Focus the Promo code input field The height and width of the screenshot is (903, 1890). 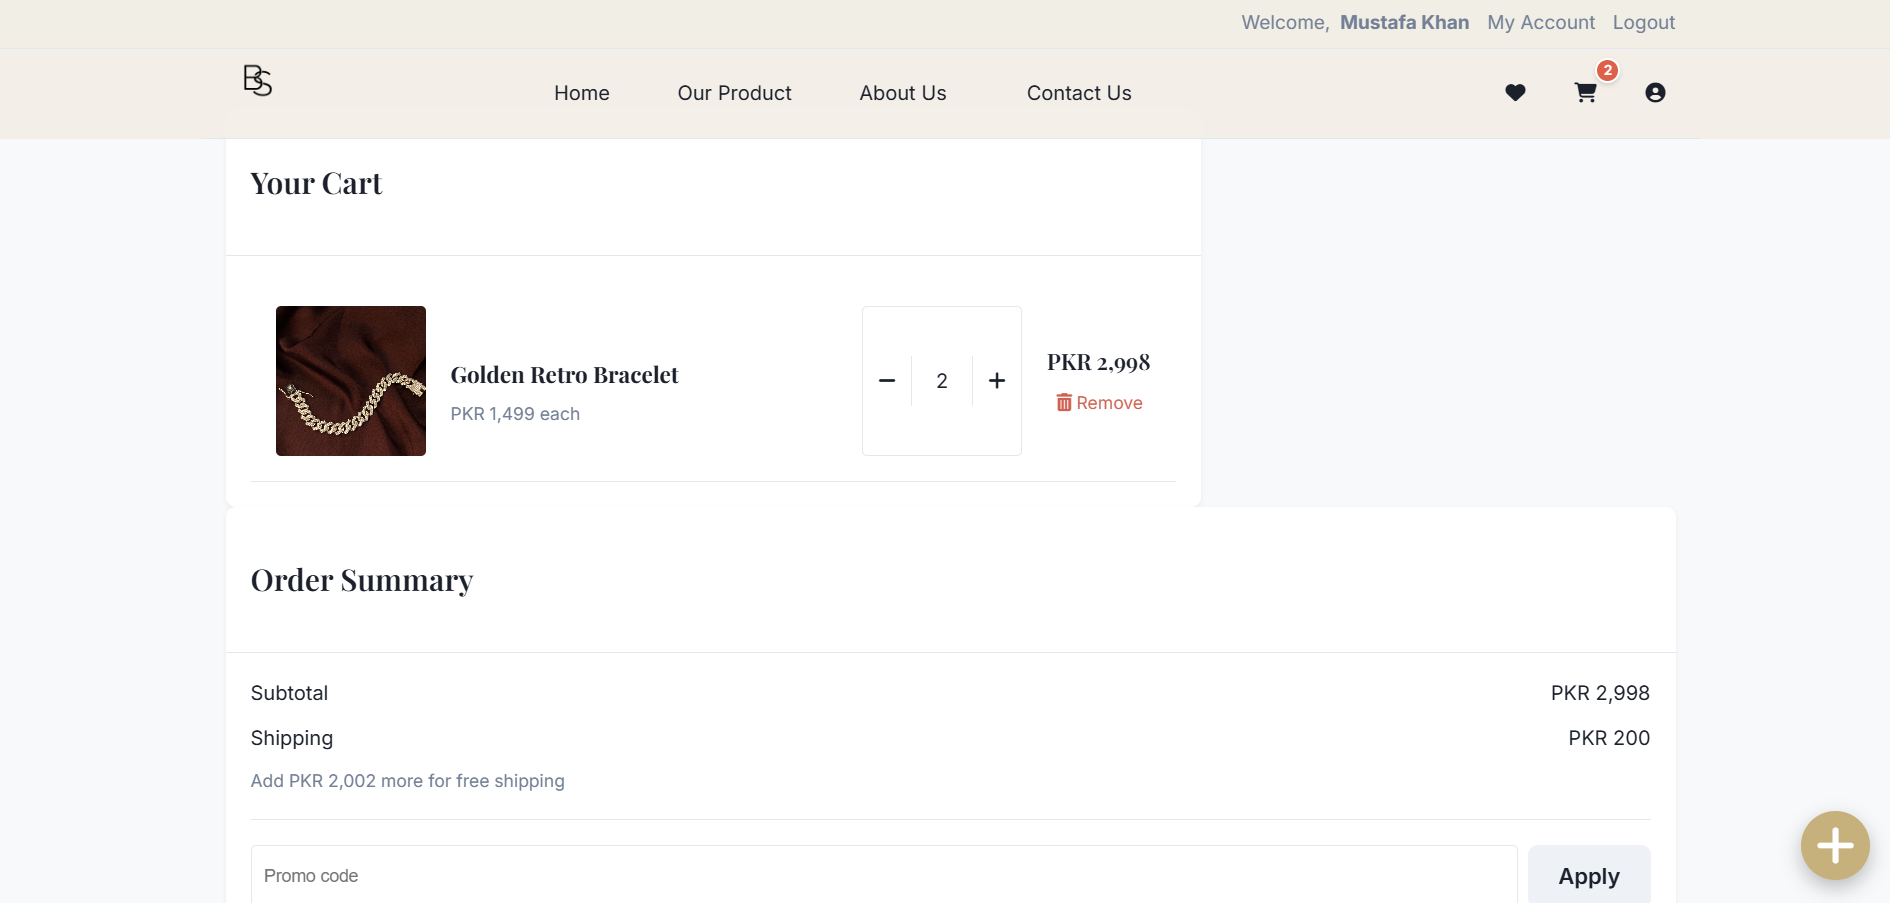[884, 876]
